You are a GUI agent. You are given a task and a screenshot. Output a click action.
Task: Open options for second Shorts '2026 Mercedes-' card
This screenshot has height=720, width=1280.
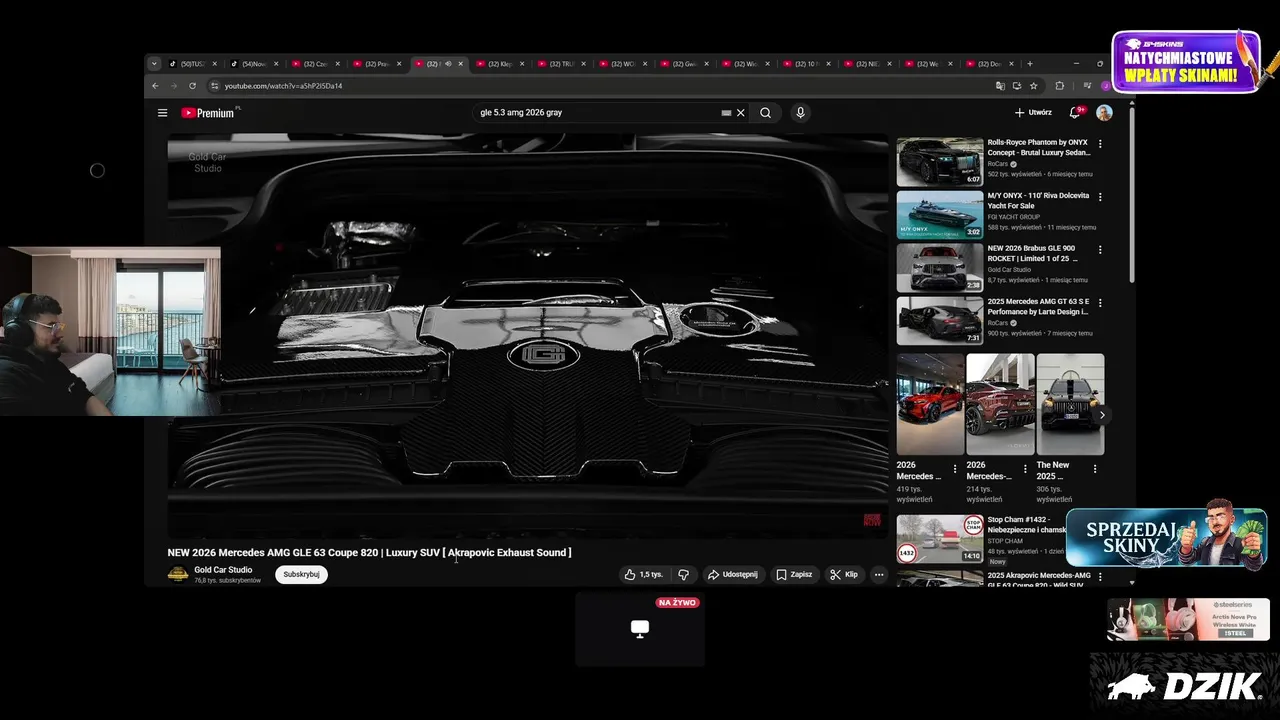(1025, 468)
